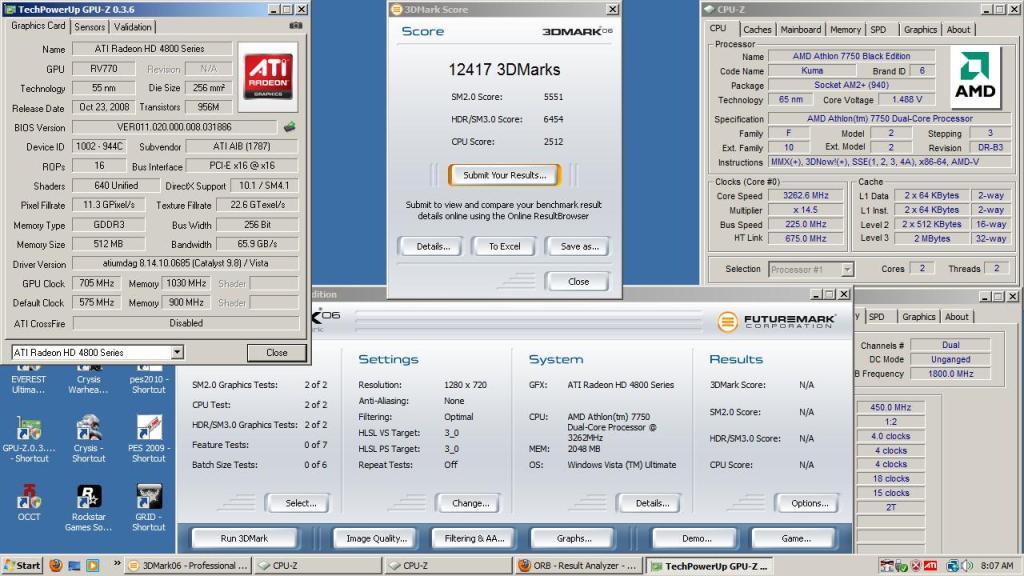Expand the quick launch overflow chevron
Viewport: 1024px width, 576px height.
[117, 563]
